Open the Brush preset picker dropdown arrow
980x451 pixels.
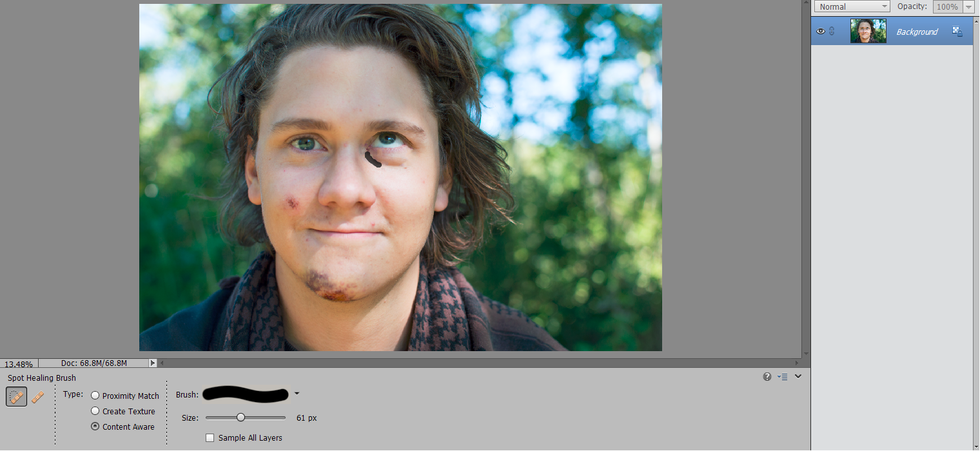tap(297, 394)
